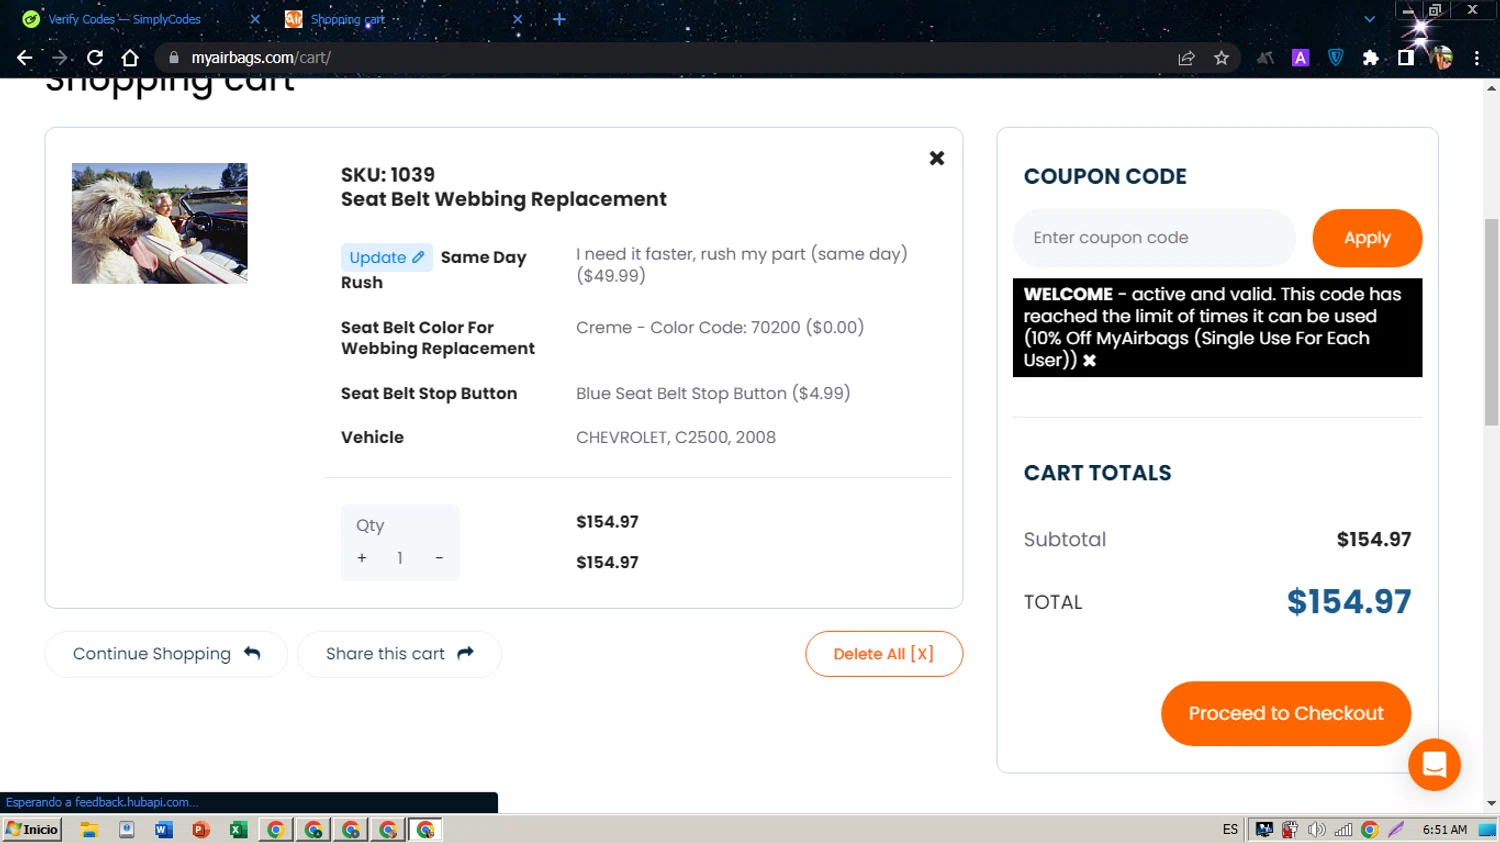Share this page via toolbar icon
The width and height of the screenshot is (1500, 843).
[1186, 58]
